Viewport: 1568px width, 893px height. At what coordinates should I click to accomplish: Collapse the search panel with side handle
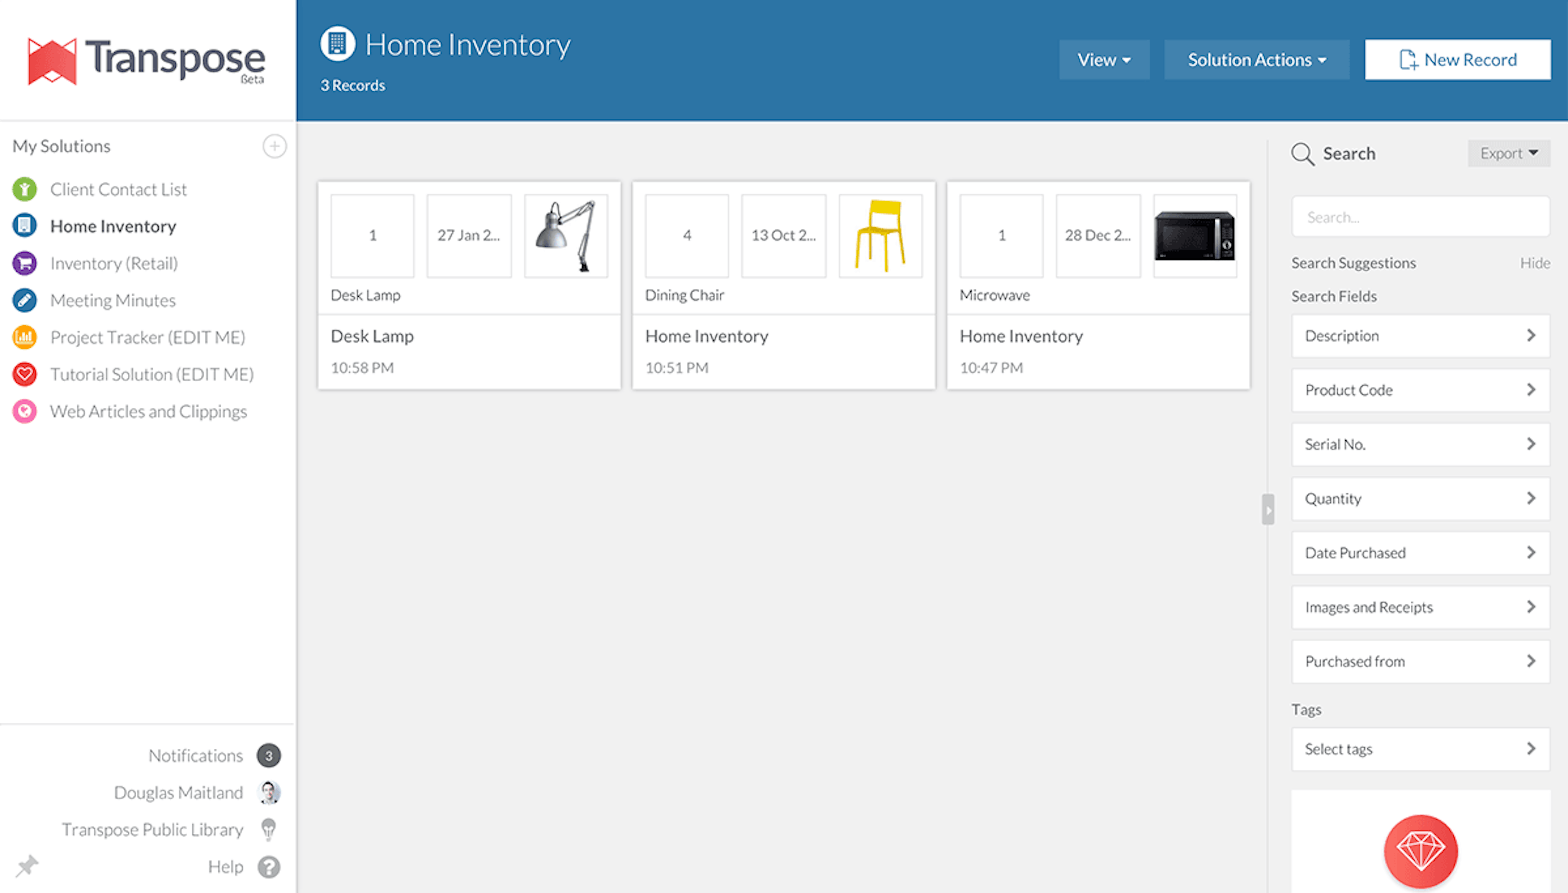[x=1268, y=509]
